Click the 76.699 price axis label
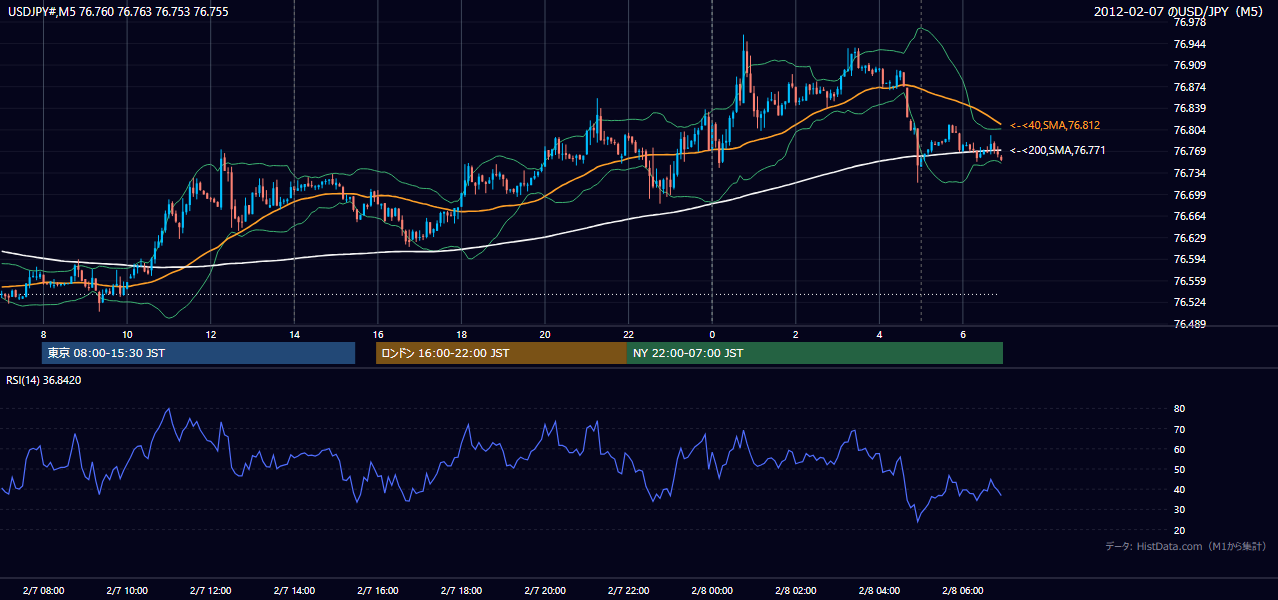Image resolution: width=1278 pixels, height=600 pixels. click(1190, 195)
